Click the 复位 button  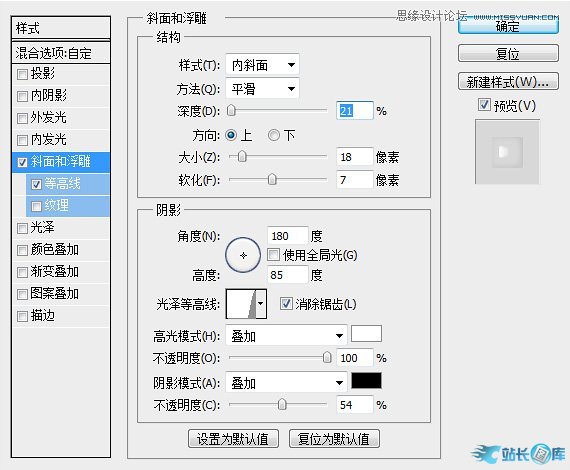508,54
